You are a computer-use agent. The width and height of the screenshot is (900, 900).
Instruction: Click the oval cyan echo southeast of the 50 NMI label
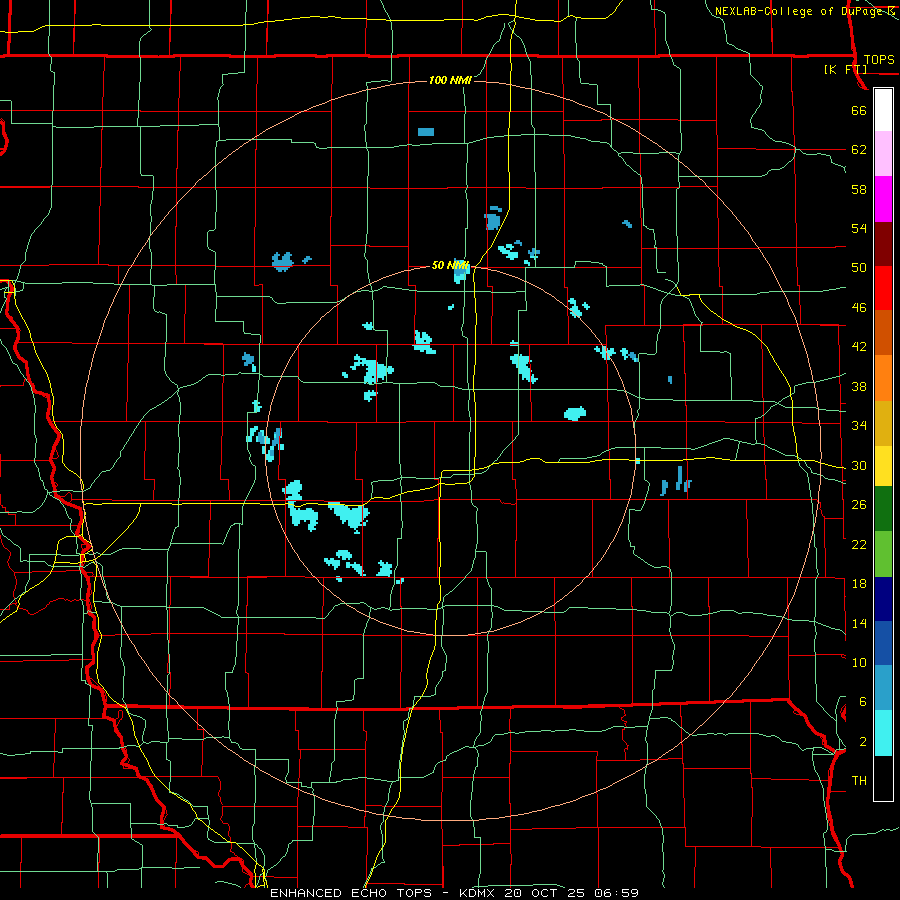575,413
